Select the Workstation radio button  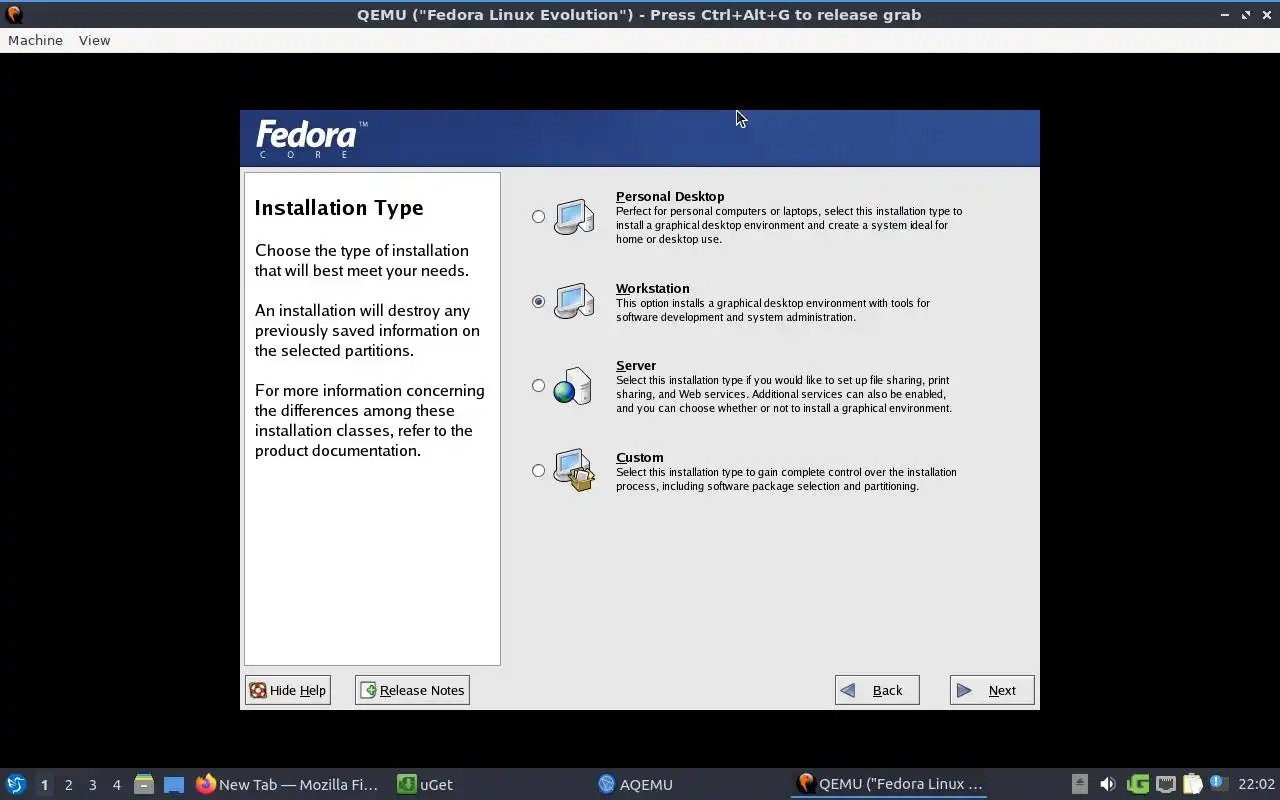[538, 301]
